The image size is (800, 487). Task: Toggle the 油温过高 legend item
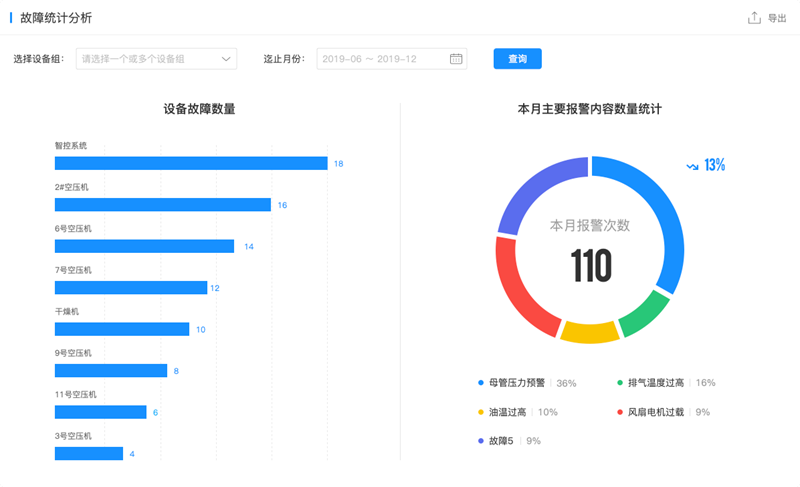(x=517, y=412)
